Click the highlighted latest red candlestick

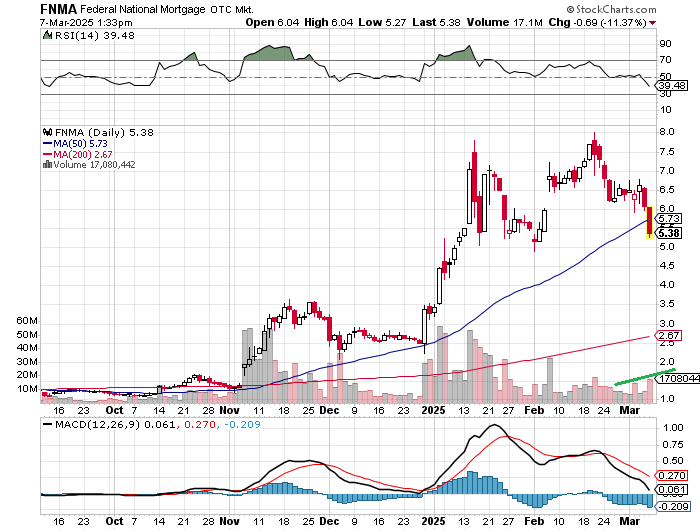650,222
